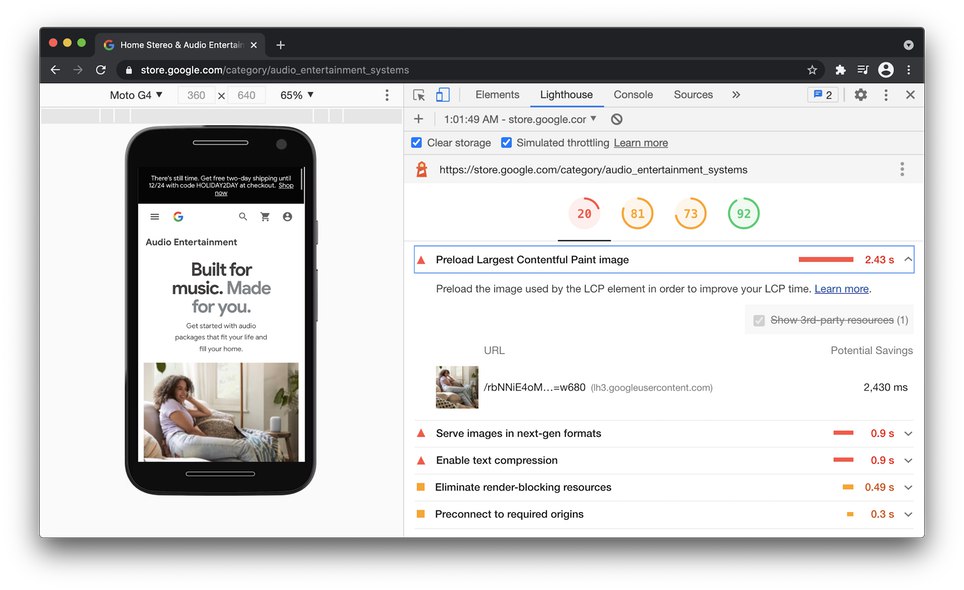Click the Google logo on phone page
Screen dimensions: 964x590
pos(178,217)
